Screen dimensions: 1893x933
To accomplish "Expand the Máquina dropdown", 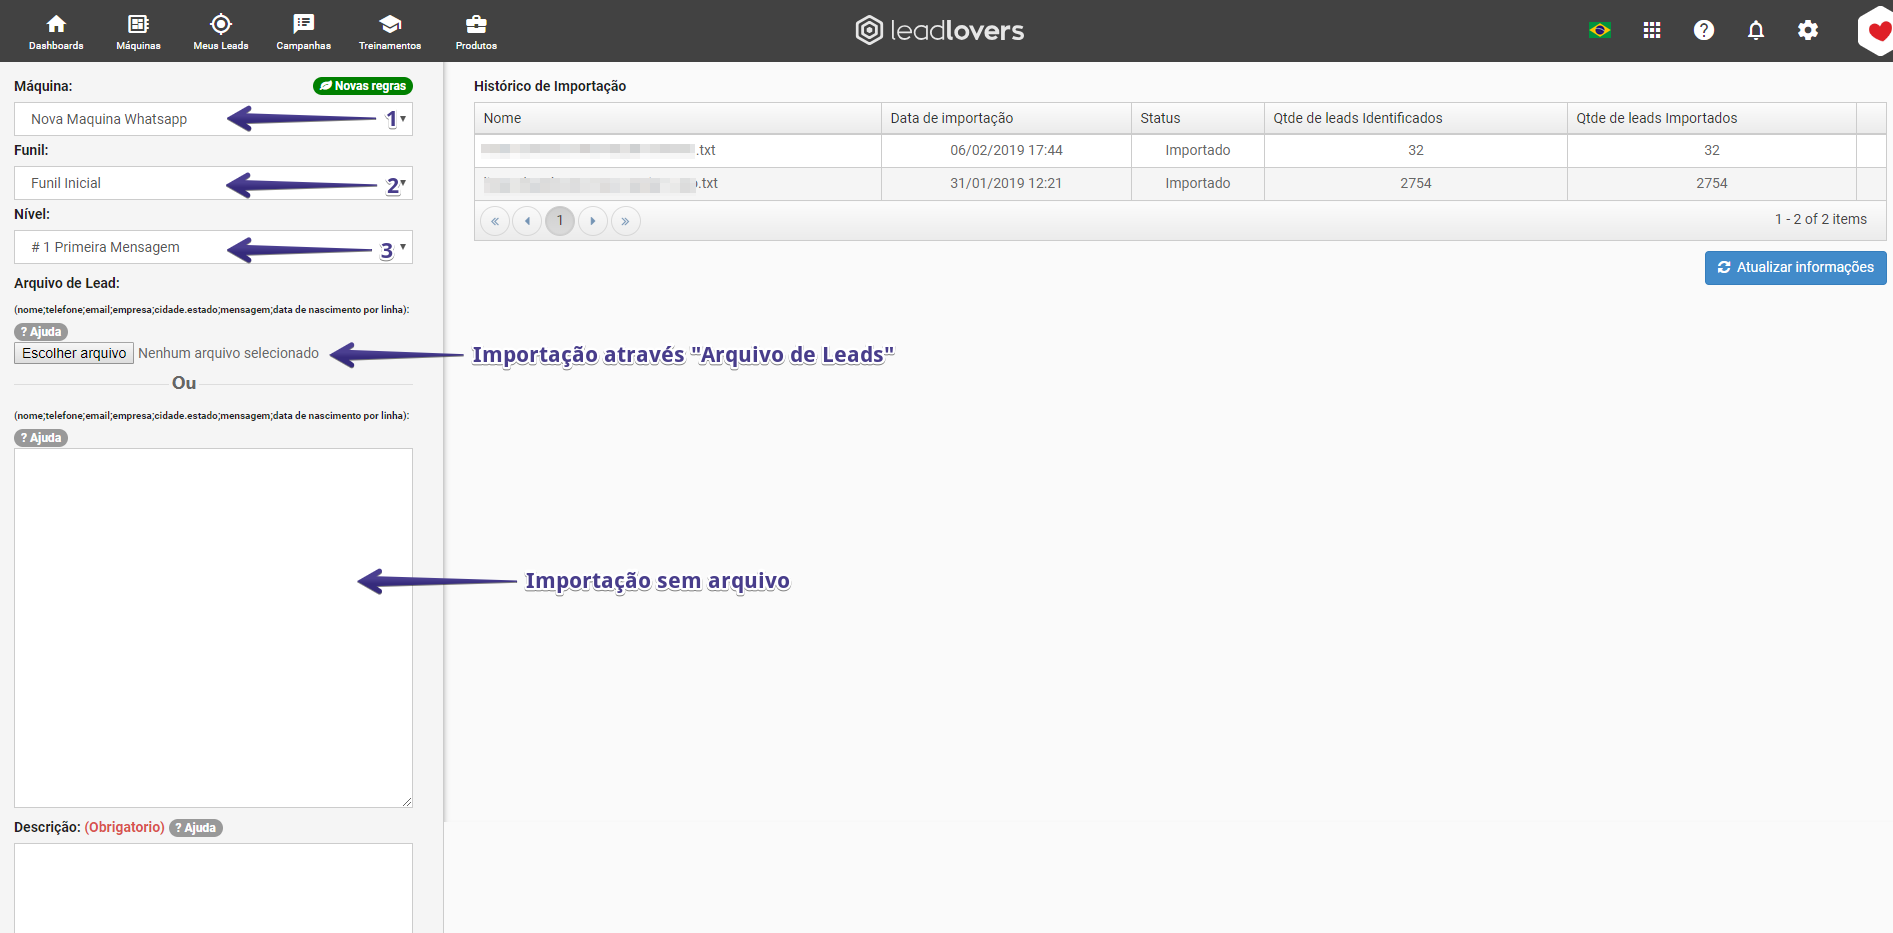I will pyautogui.click(x=213, y=119).
